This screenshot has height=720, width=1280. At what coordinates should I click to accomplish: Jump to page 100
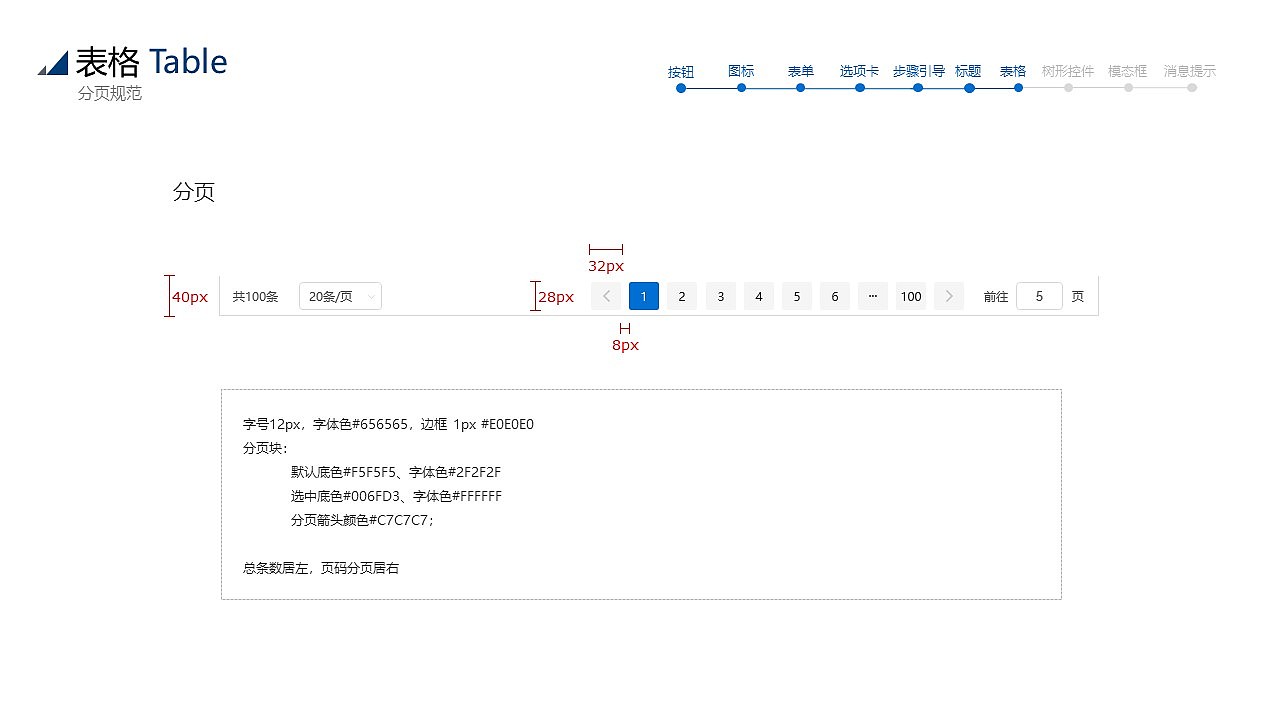click(x=911, y=296)
